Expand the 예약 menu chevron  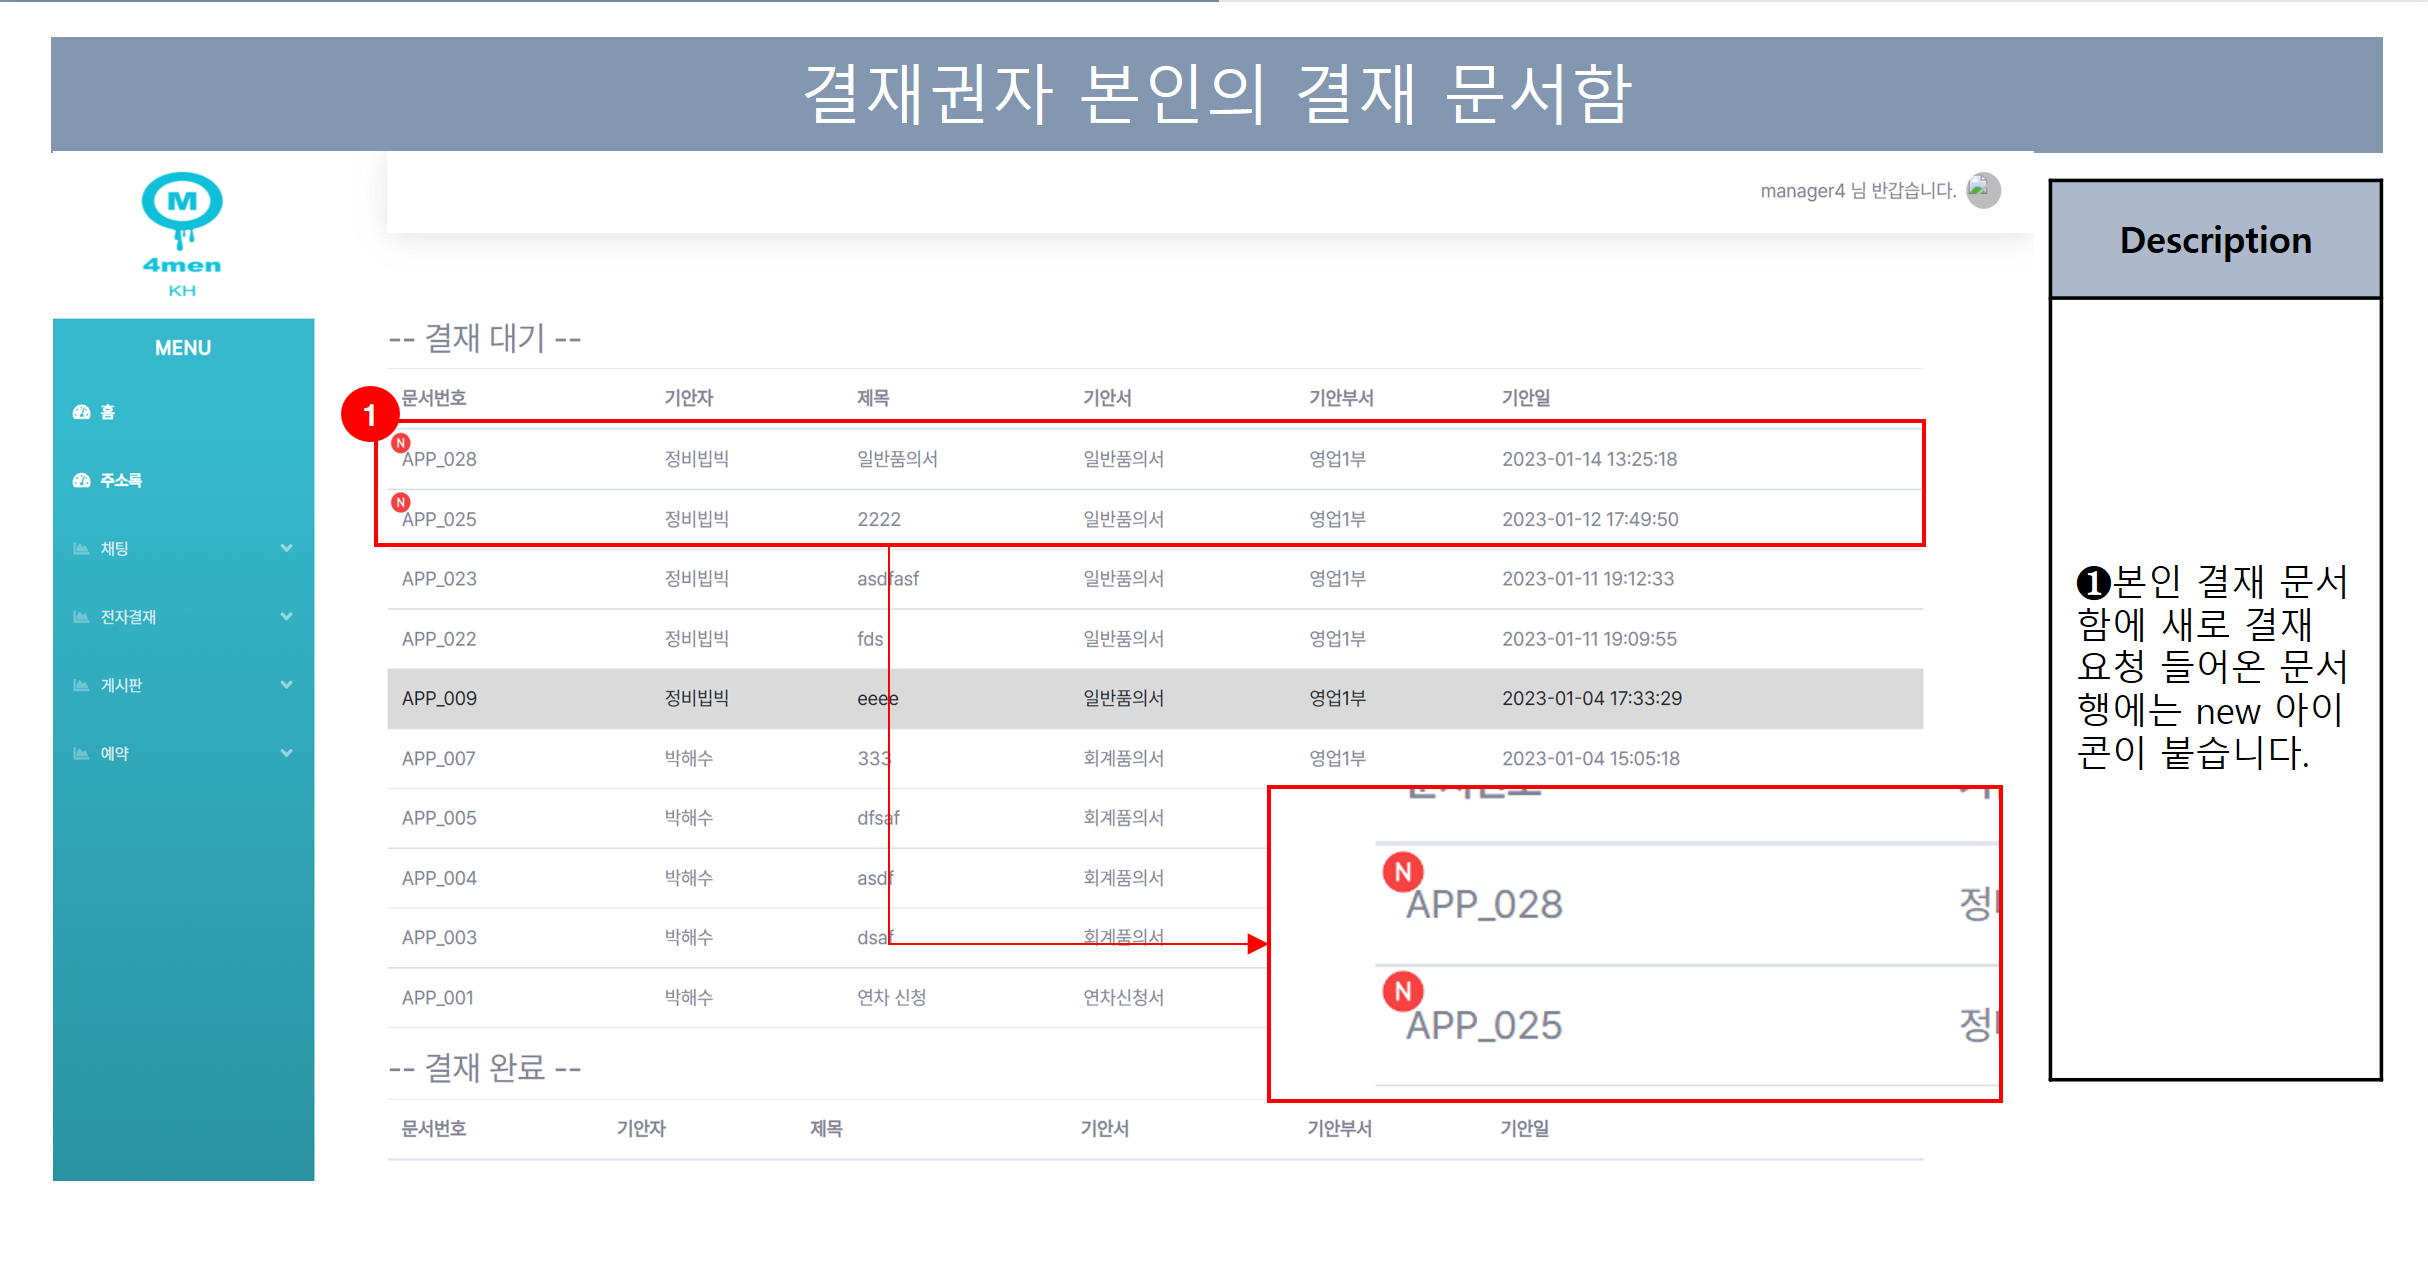(x=286, y=753)
